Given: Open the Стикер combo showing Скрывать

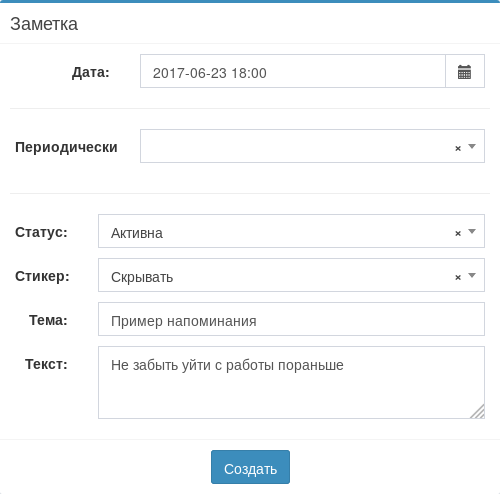Looking at the screenshot, I should (x=291, y=275).
